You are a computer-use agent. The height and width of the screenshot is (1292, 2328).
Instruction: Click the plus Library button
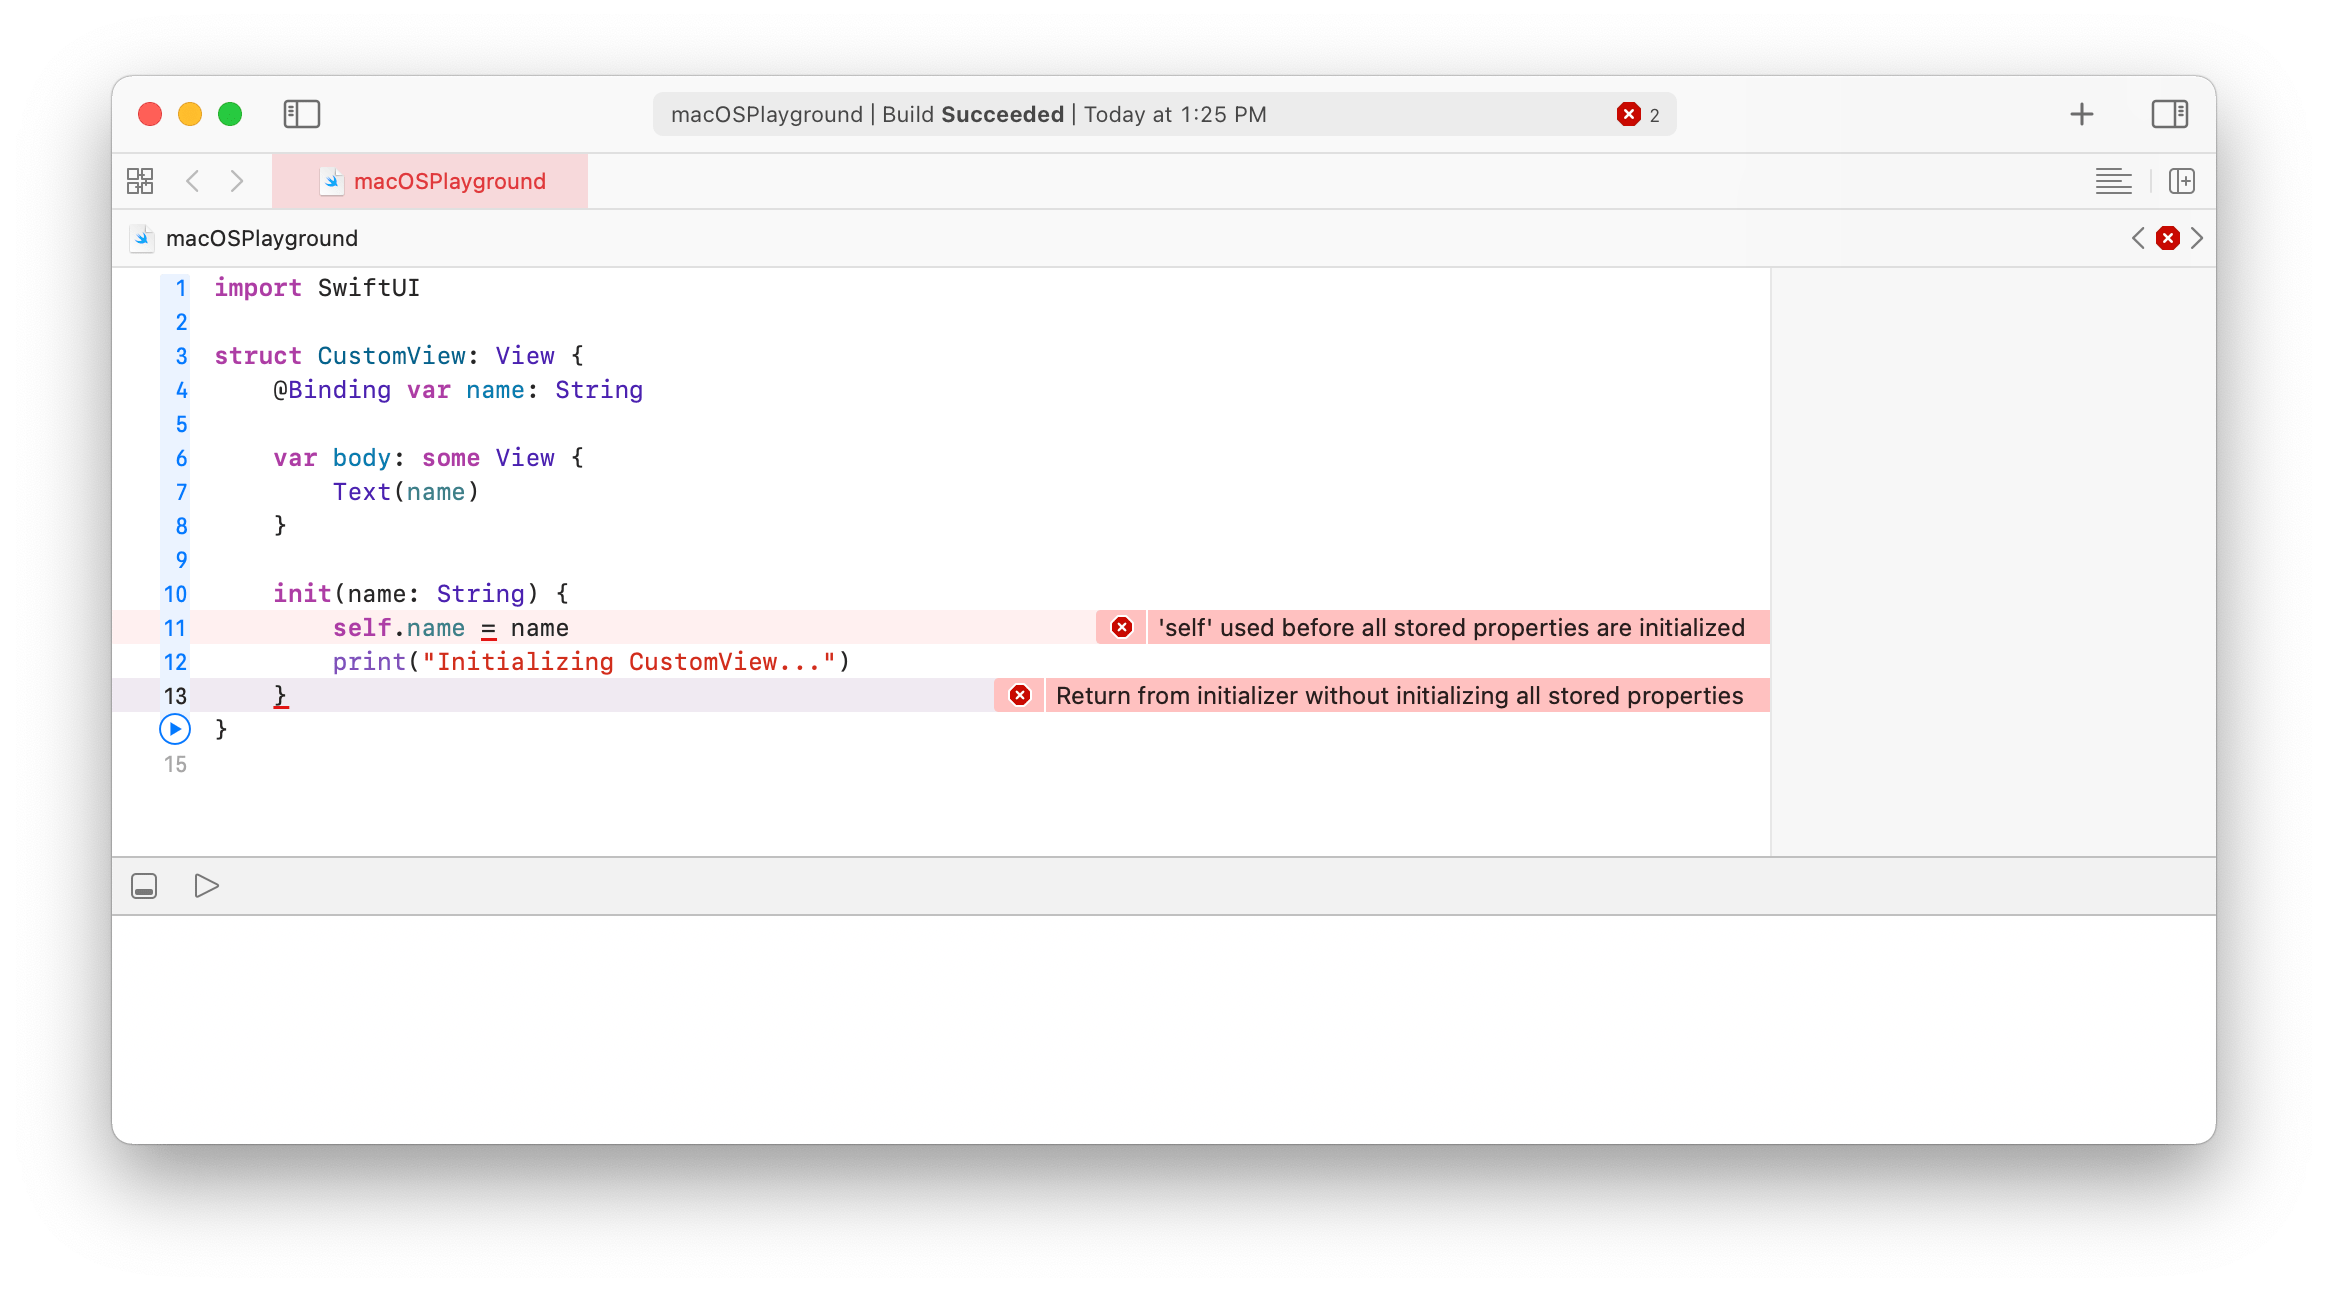[2081, 114]
